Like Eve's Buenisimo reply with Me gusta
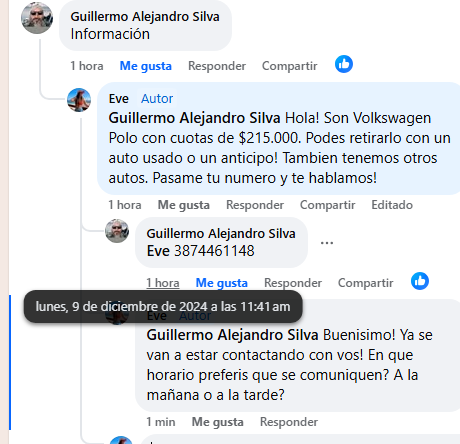The height and width of the screenshot is (444, 460). [x=218, y=422]
